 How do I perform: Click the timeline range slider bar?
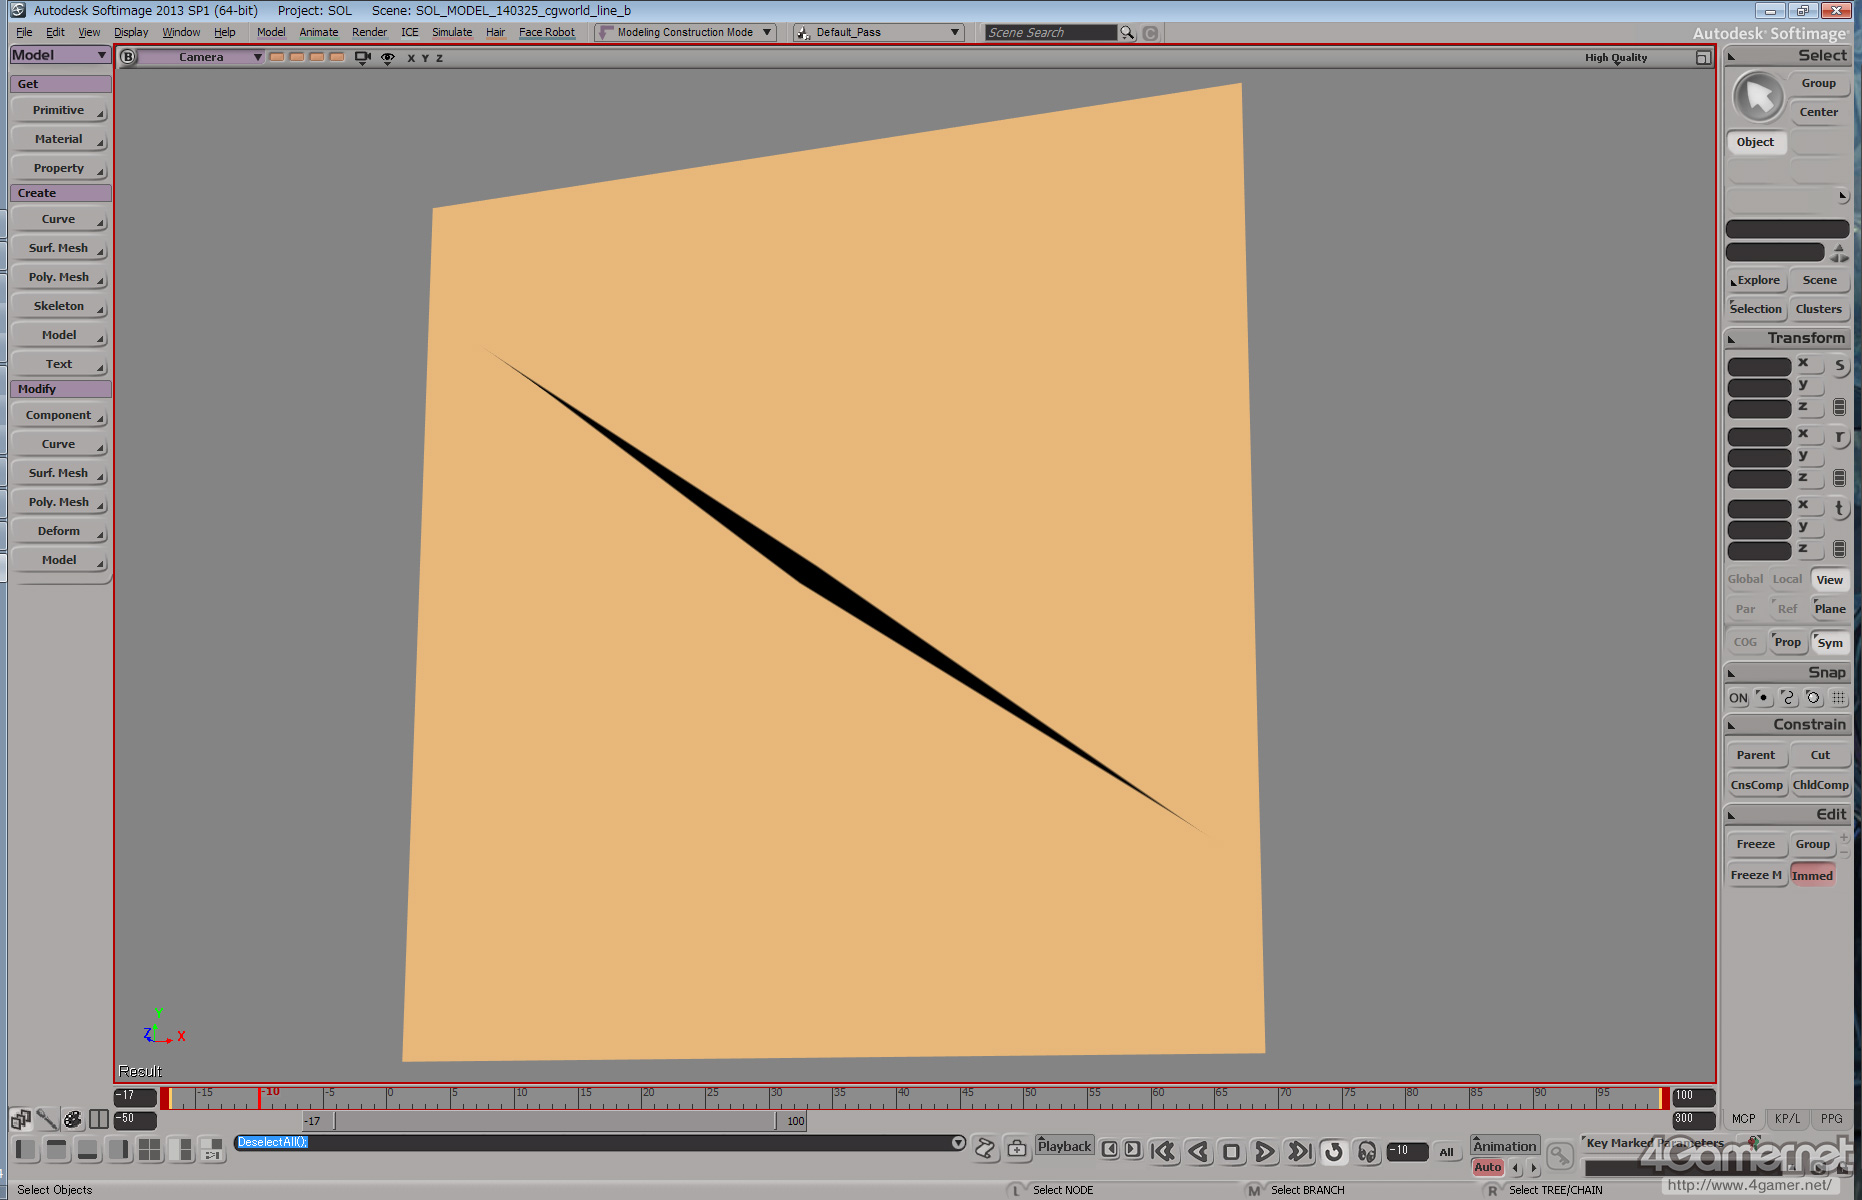pos(555,1121)
